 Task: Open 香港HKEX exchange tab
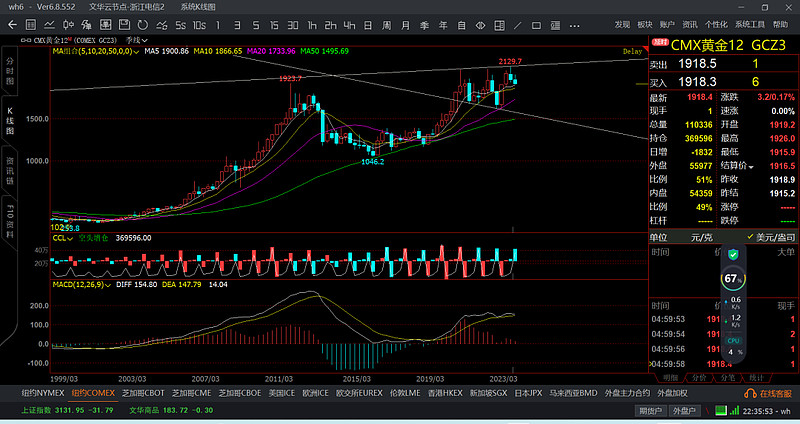tap(445, 393)
